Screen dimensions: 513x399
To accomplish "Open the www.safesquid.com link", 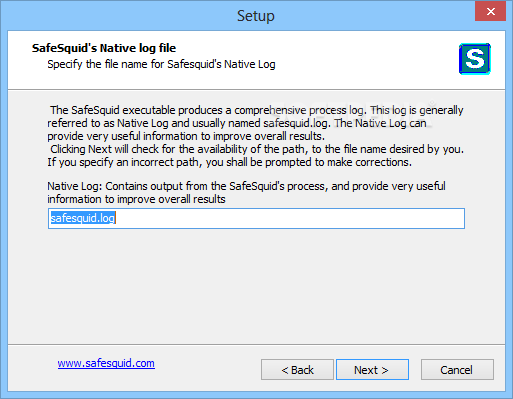I will click(106, 363).
